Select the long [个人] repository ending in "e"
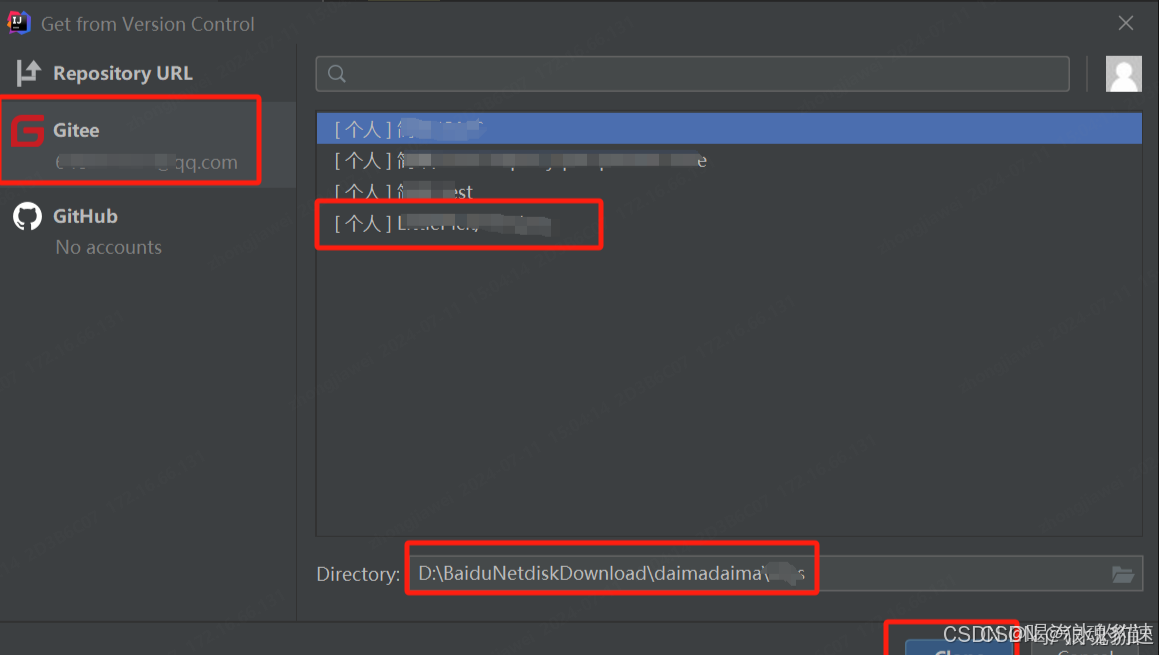1159x655 pixels. tap(729, 160)
